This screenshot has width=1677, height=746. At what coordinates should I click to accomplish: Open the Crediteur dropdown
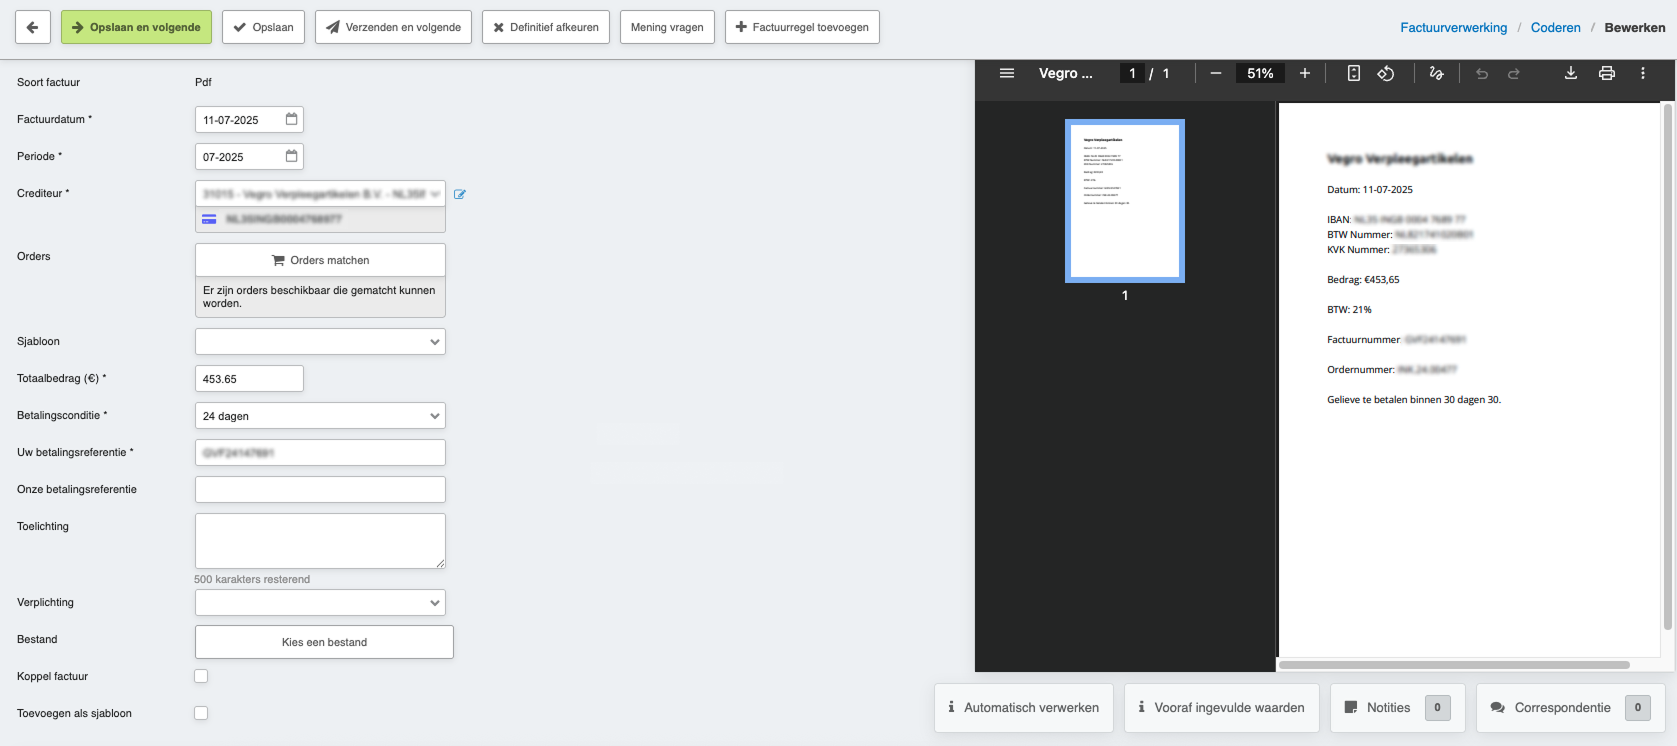click(x=320, y=194)
